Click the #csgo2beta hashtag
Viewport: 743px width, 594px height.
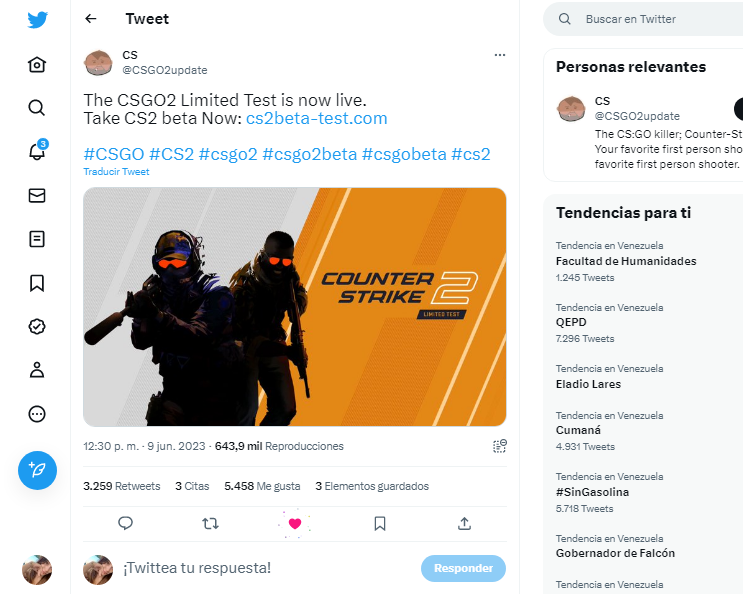pyautogui.click(x=309, y=154)
